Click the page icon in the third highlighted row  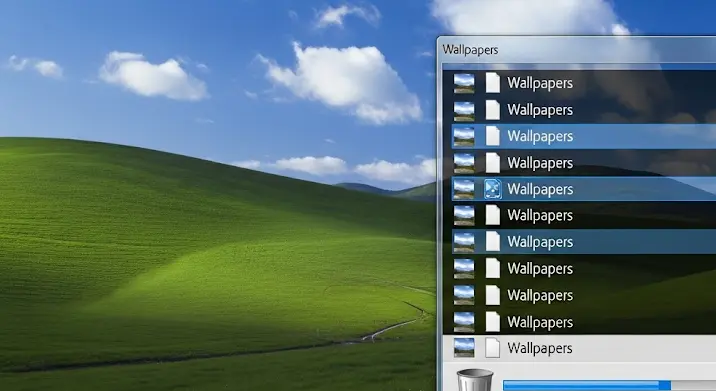(492, 136)
